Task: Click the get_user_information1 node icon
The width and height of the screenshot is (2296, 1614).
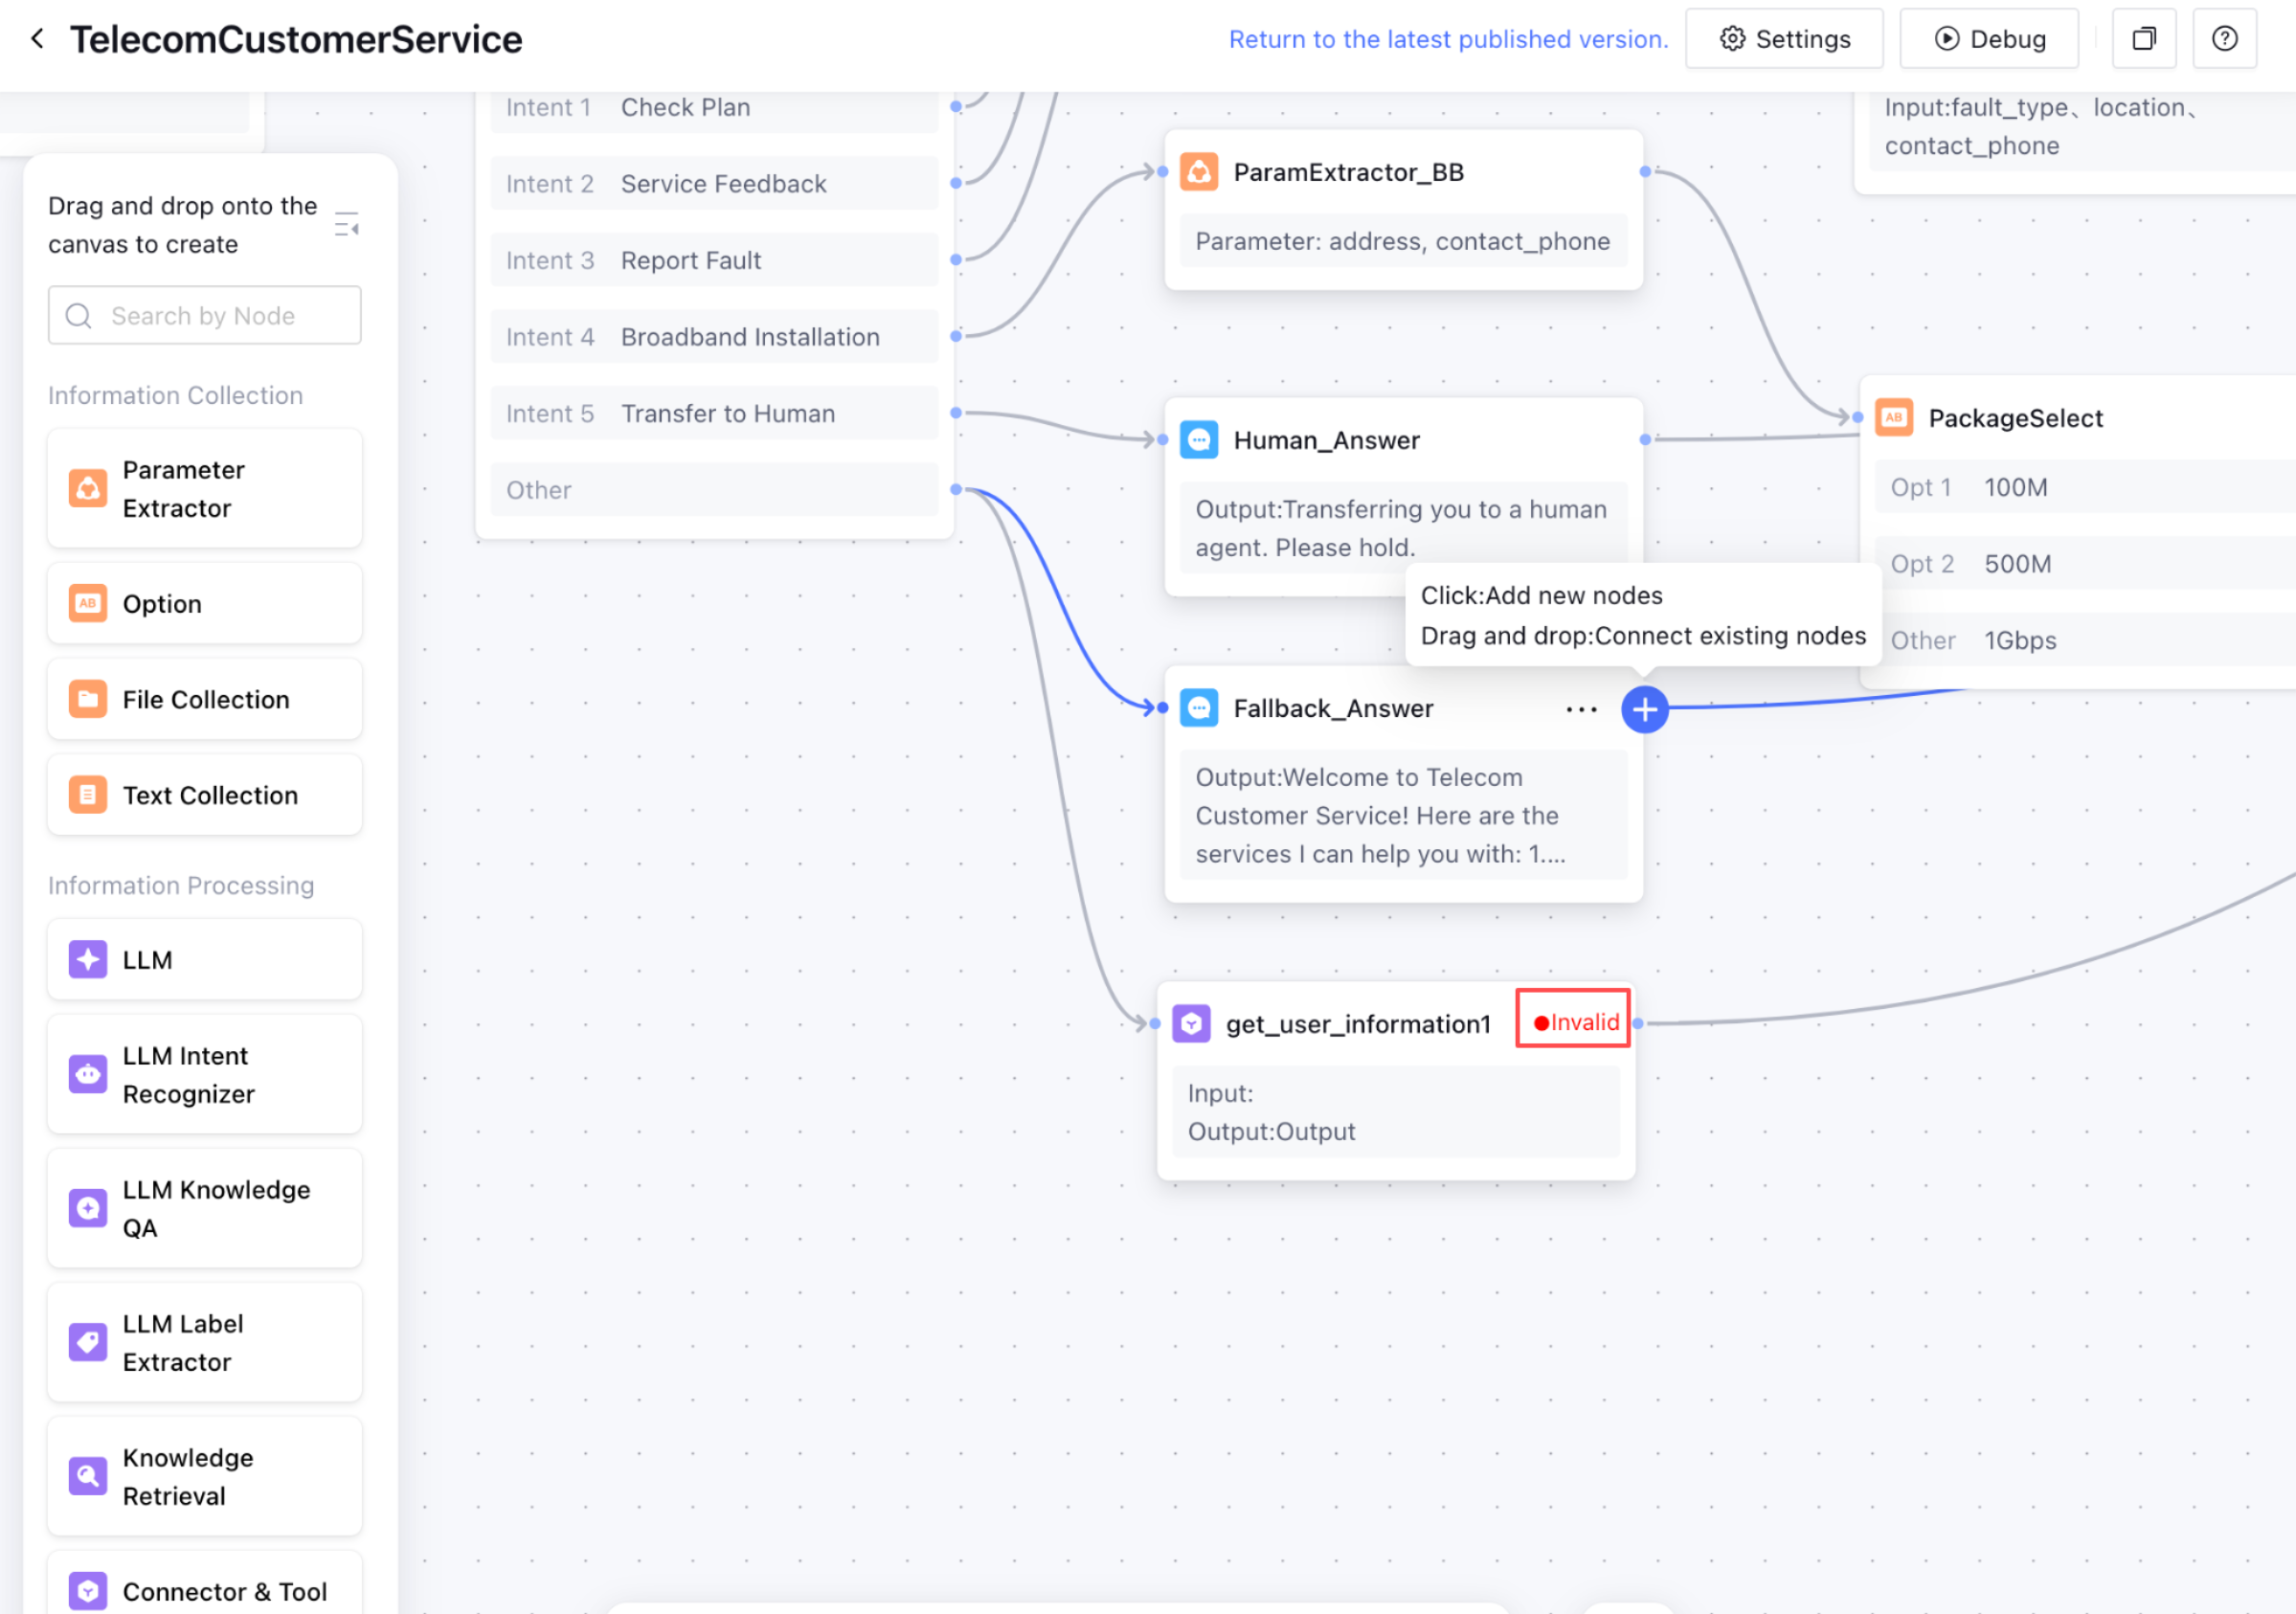Action: pyautogui.click(x=1191, y=1024)
